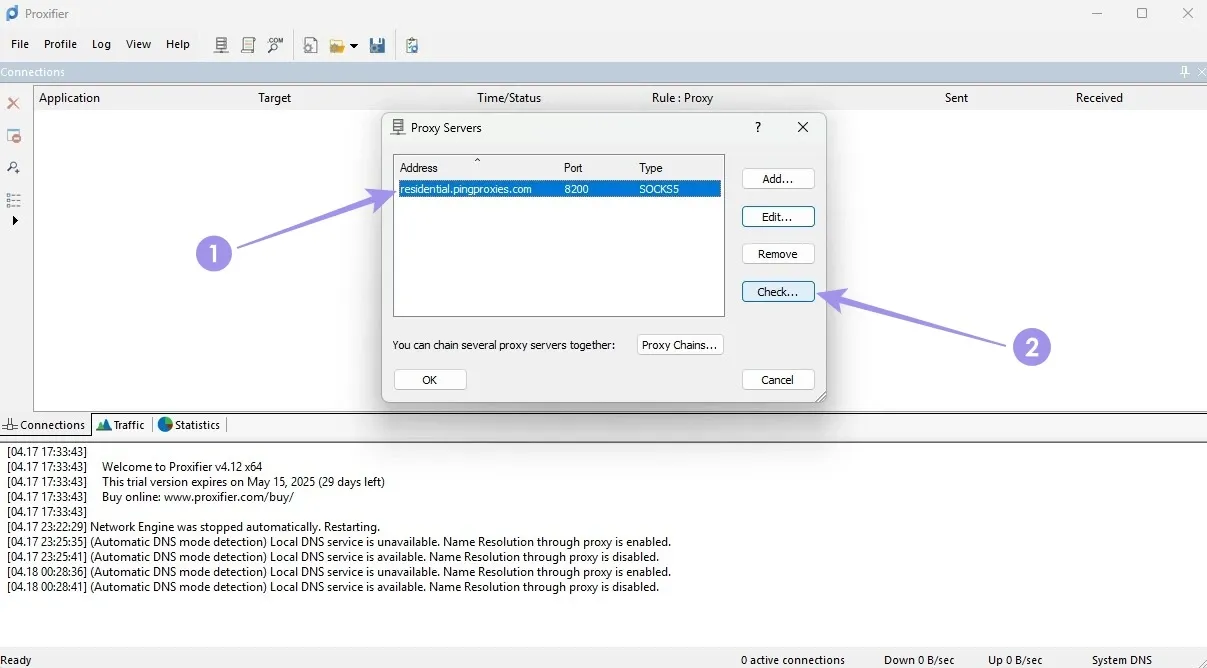Click the dialog help question mark
This screenshot has height=668, width=1207.
pos(758,127)
